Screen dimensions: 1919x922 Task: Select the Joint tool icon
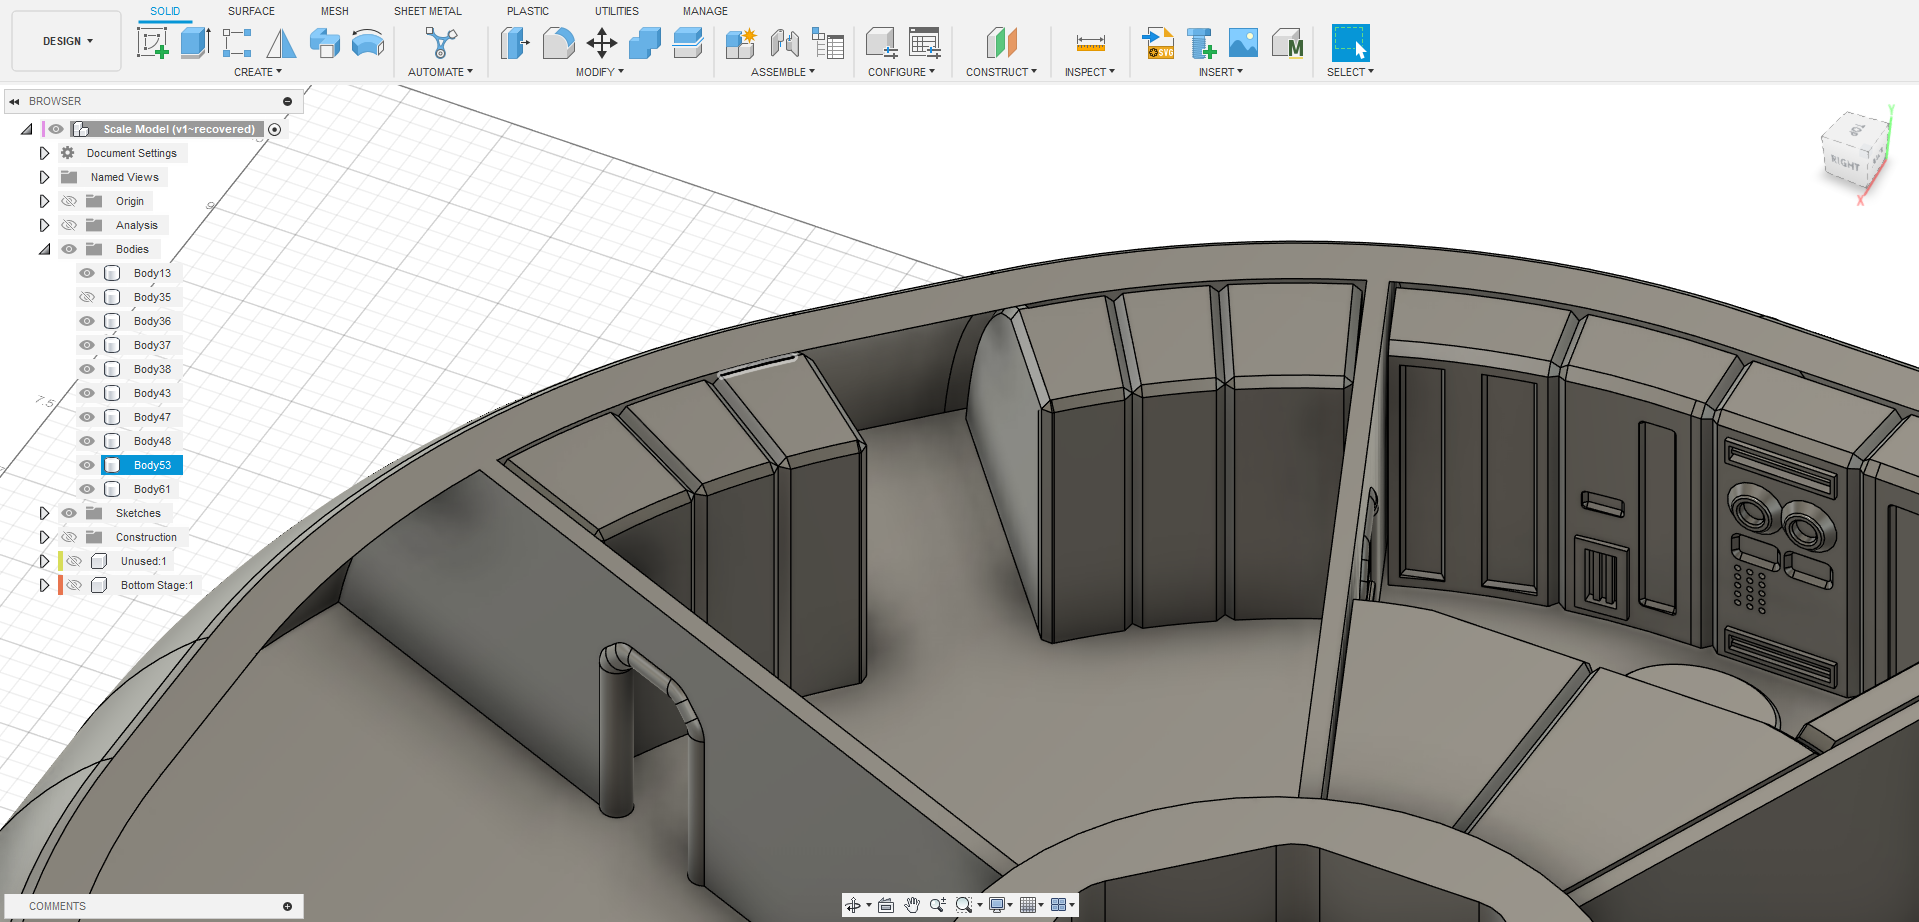coord(785,42)
